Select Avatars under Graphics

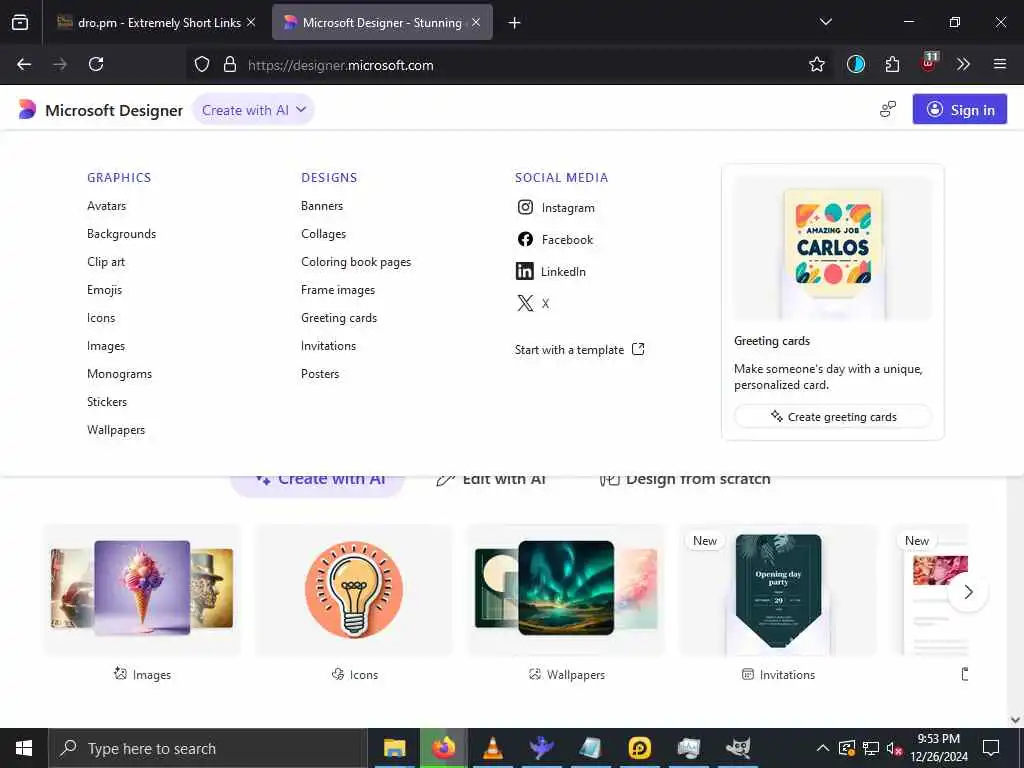(106, 206)
